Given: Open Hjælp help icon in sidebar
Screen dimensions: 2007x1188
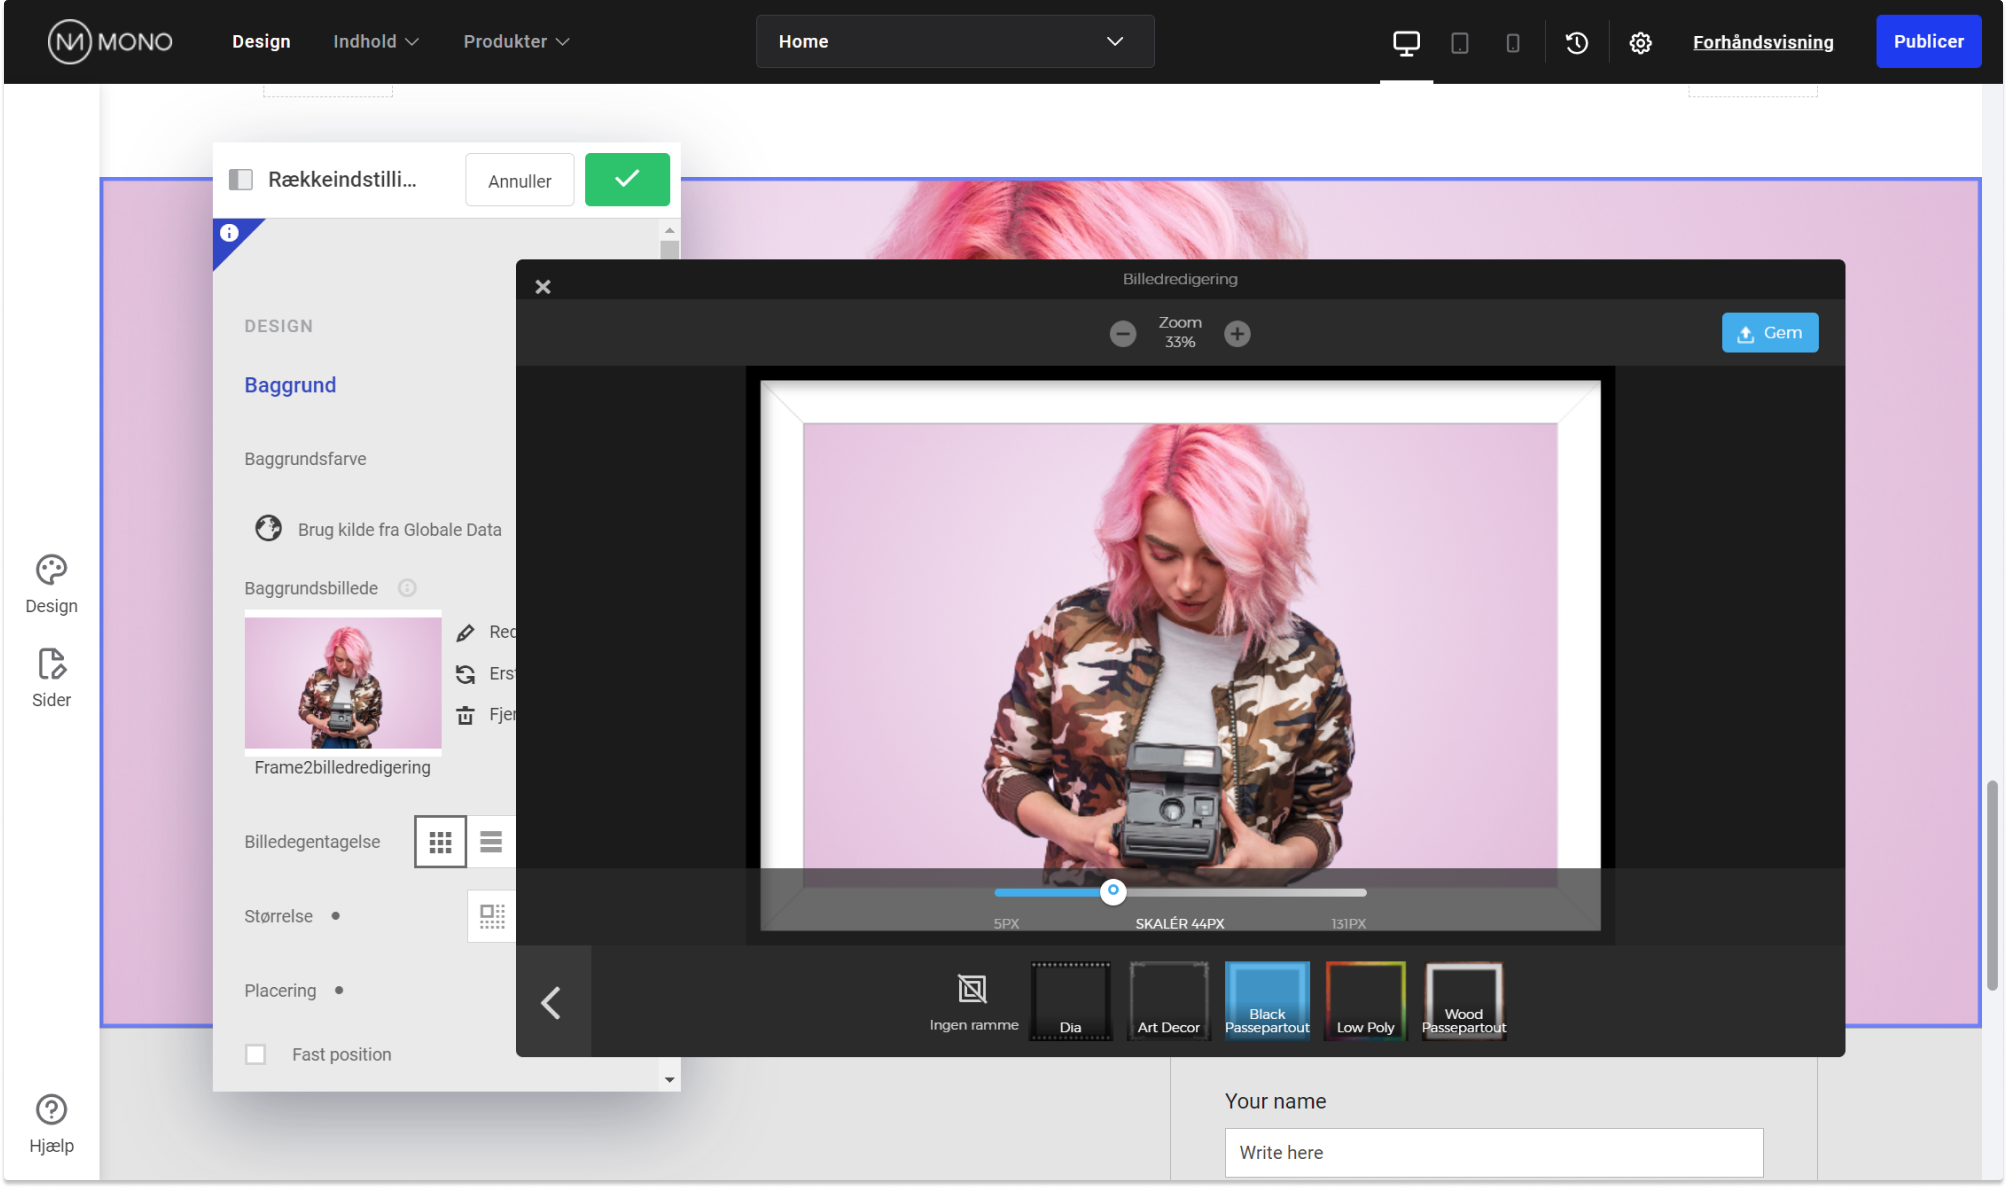Looking at the screenshot, I should [x=51, y=1110].
